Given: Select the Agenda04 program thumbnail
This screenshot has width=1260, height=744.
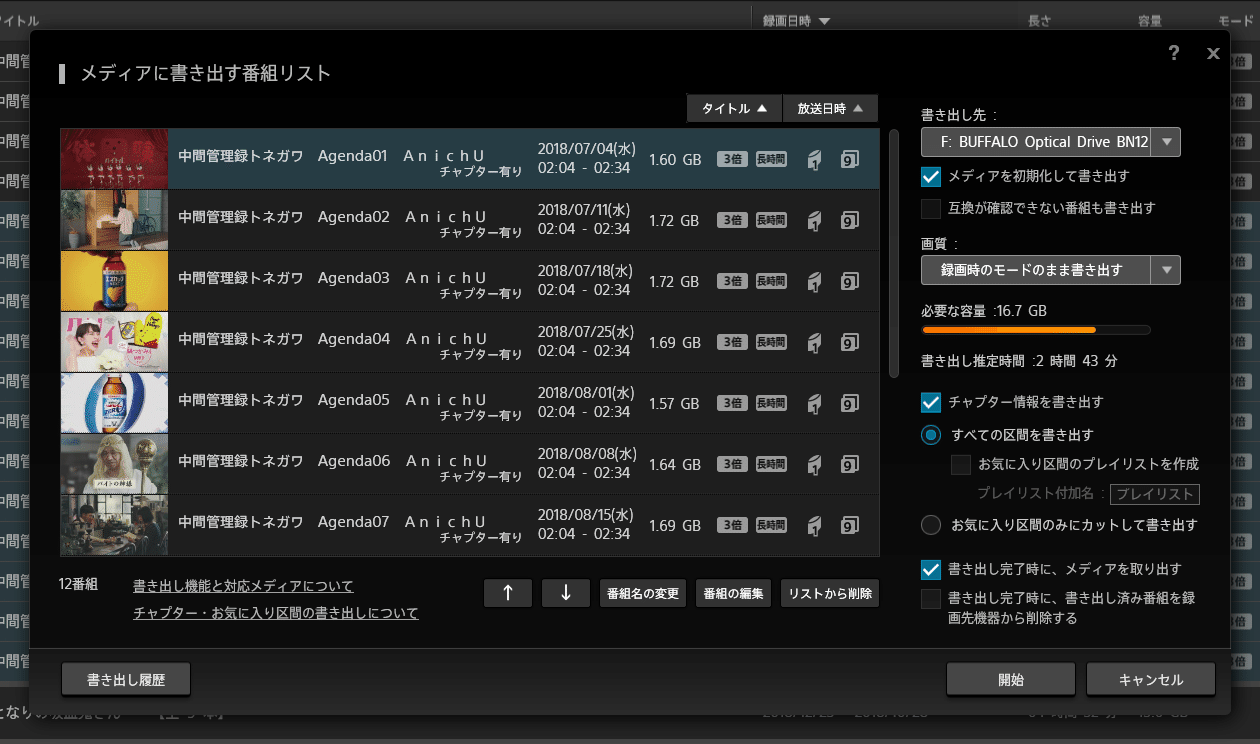Looking at the screenshot, I should (x=113, y=341).
